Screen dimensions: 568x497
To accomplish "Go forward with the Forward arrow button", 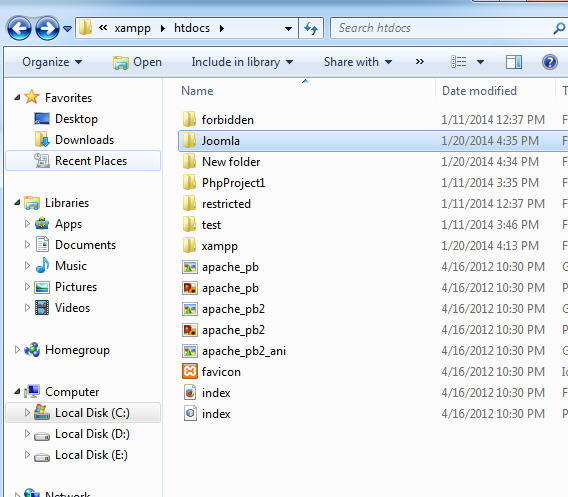I will [x=47, y=28].
